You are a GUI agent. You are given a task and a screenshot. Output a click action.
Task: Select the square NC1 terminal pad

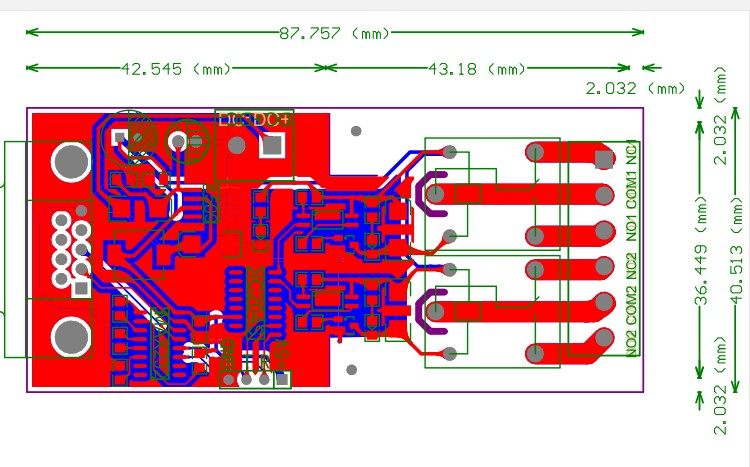tap(604, 159)
